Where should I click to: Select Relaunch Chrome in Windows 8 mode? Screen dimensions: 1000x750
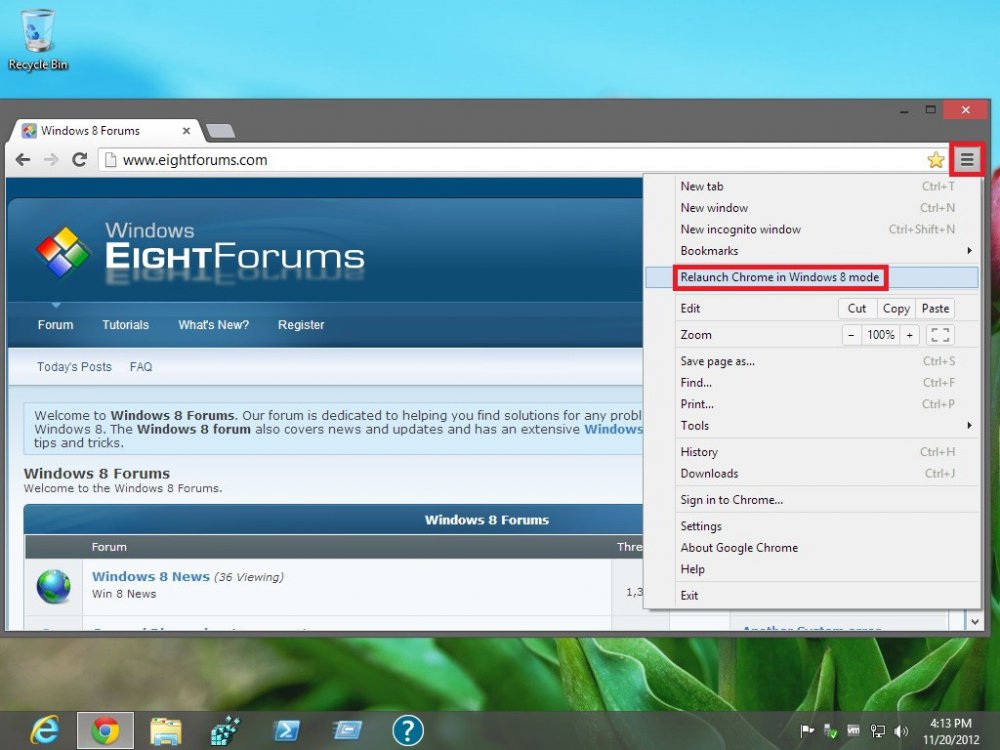pyautogui.click(x=780, y=277)
